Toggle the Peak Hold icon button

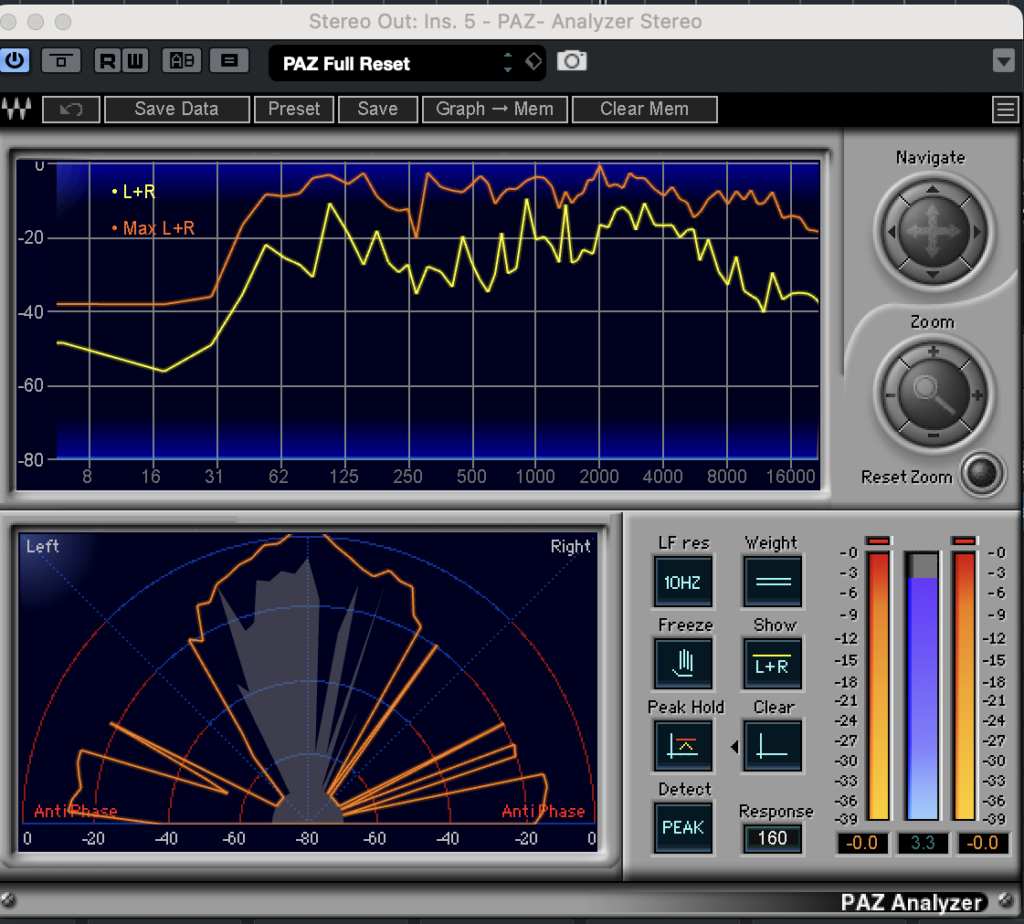point(684,745)
